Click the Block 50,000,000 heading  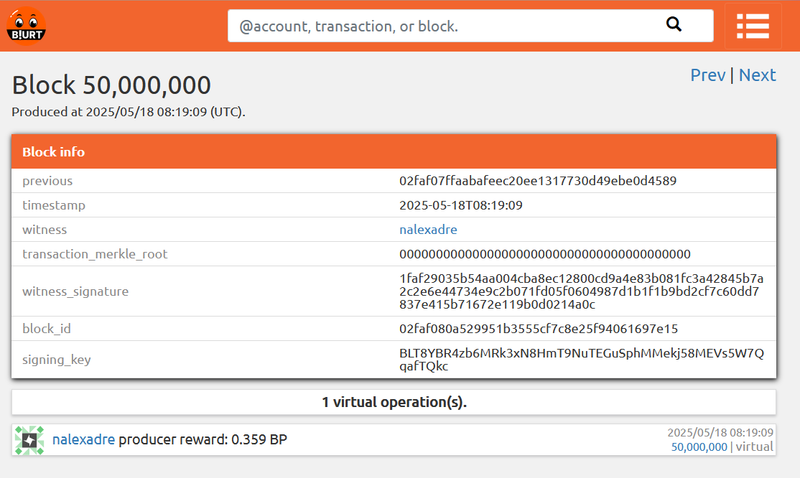[111, 85]
